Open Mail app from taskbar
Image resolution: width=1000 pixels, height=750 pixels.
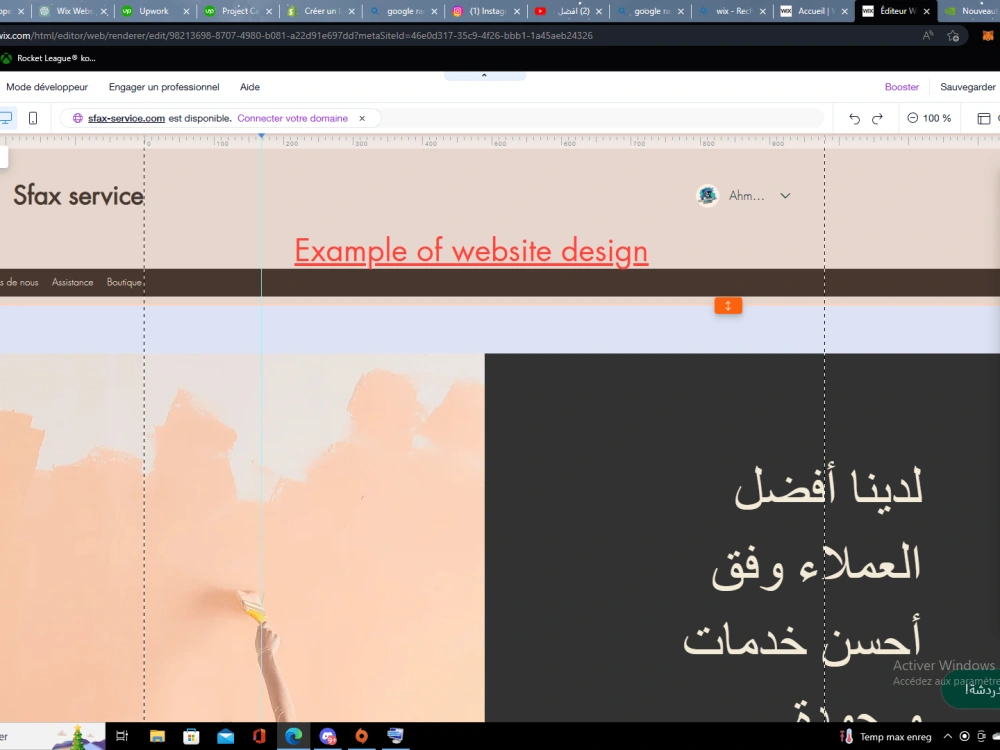tap(225, 736)
